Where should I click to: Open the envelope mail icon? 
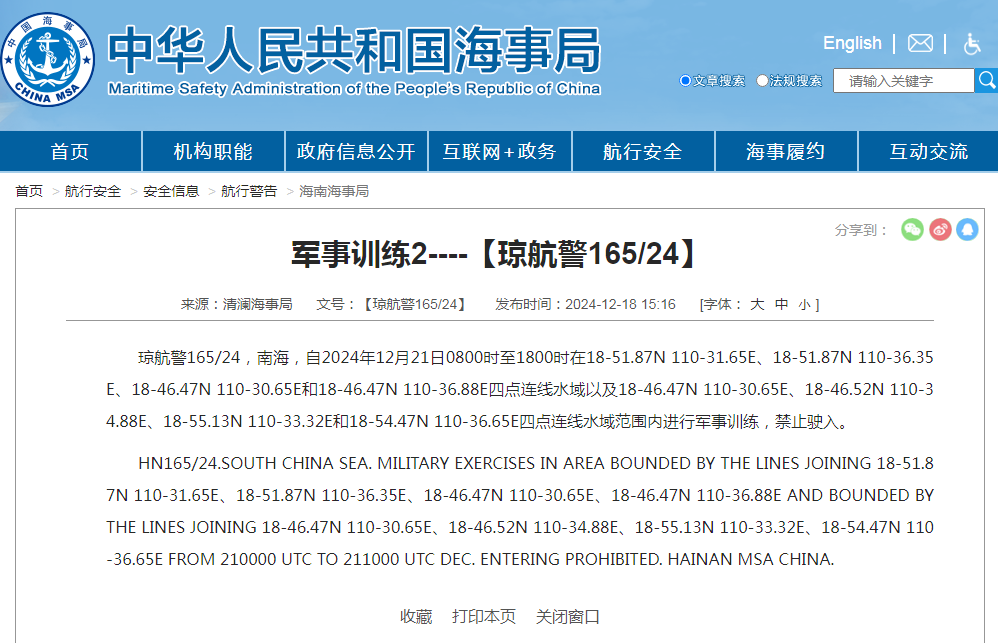920,43
